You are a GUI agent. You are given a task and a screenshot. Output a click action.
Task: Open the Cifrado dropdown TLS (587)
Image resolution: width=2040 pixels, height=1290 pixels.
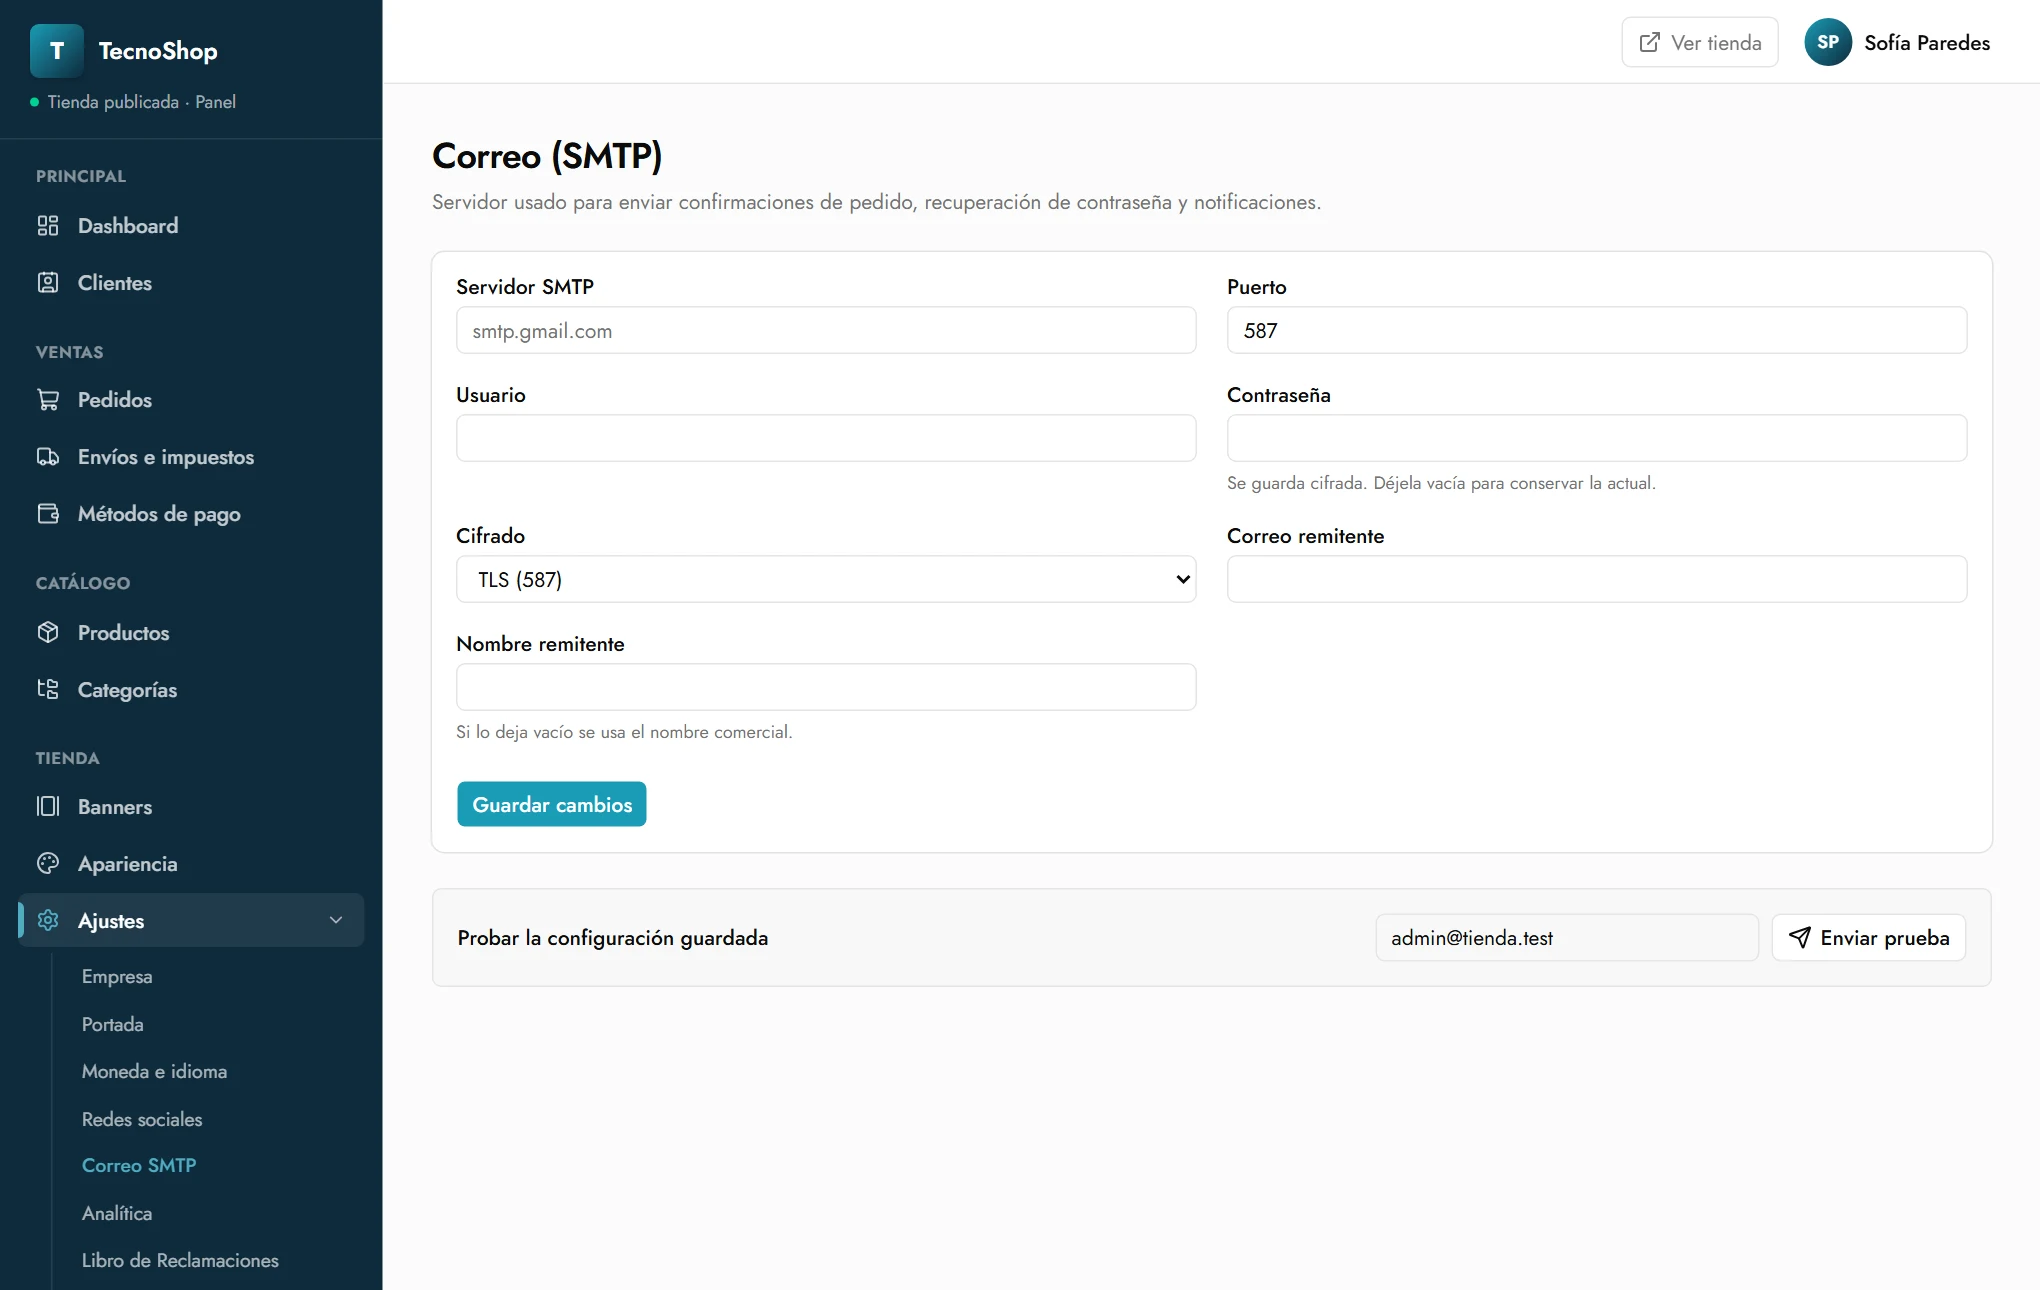tap(826, 580)
